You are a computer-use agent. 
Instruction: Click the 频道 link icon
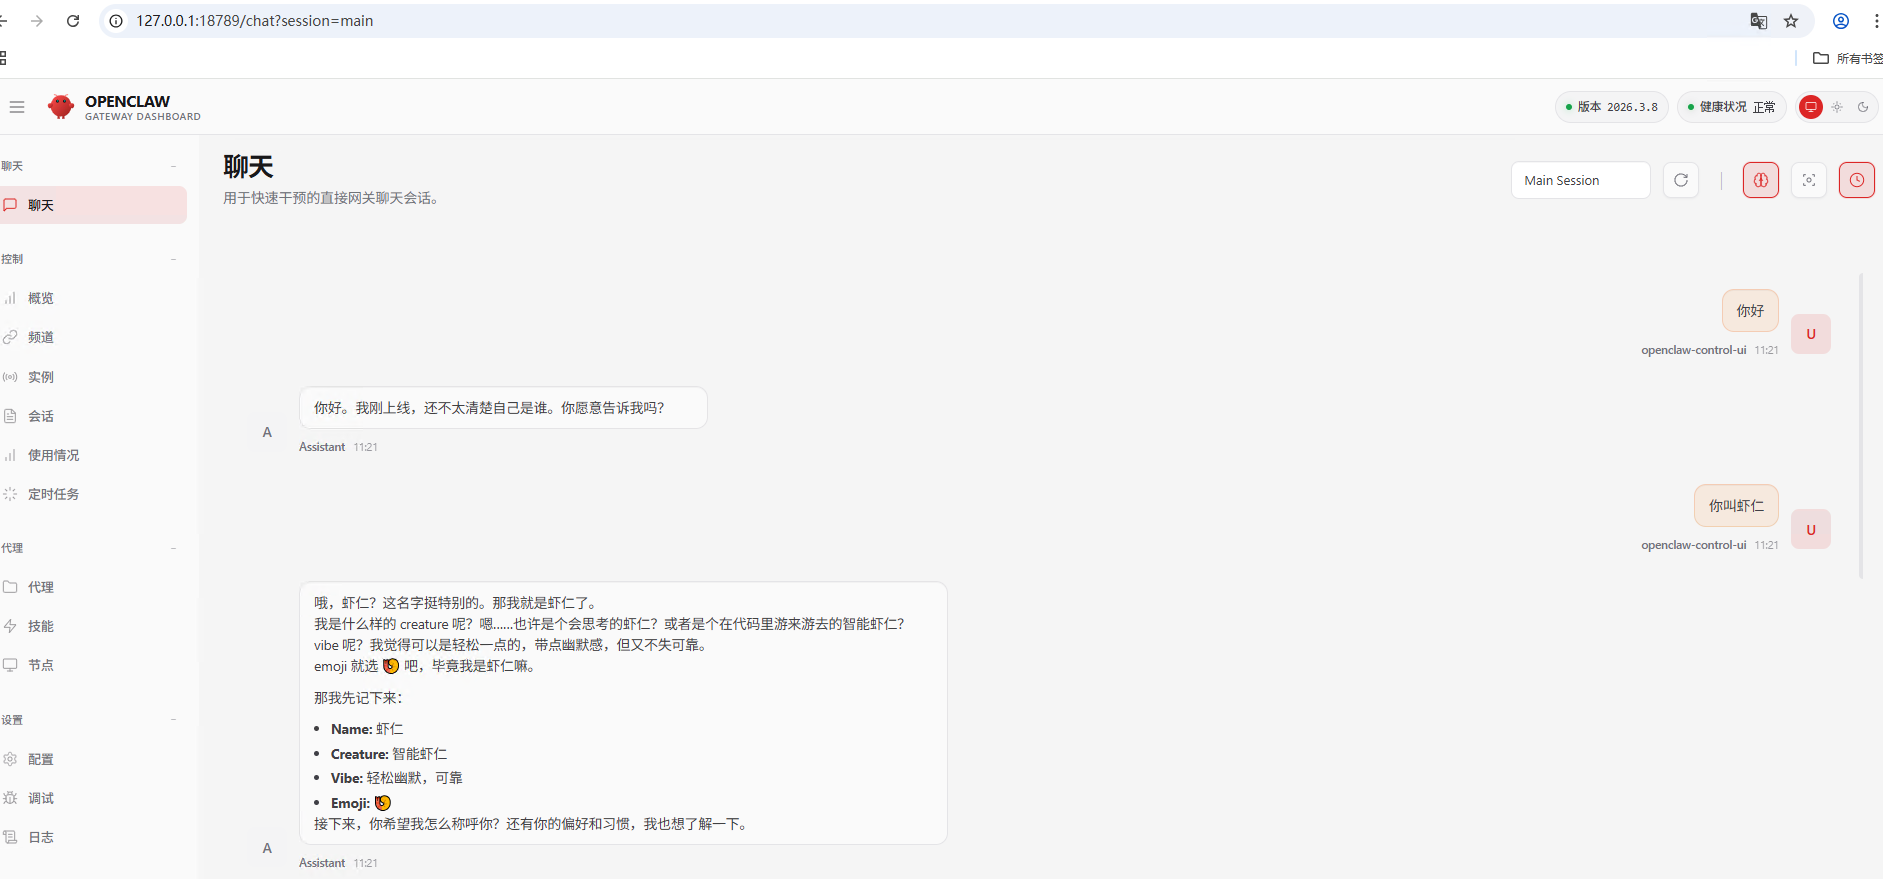10,337
